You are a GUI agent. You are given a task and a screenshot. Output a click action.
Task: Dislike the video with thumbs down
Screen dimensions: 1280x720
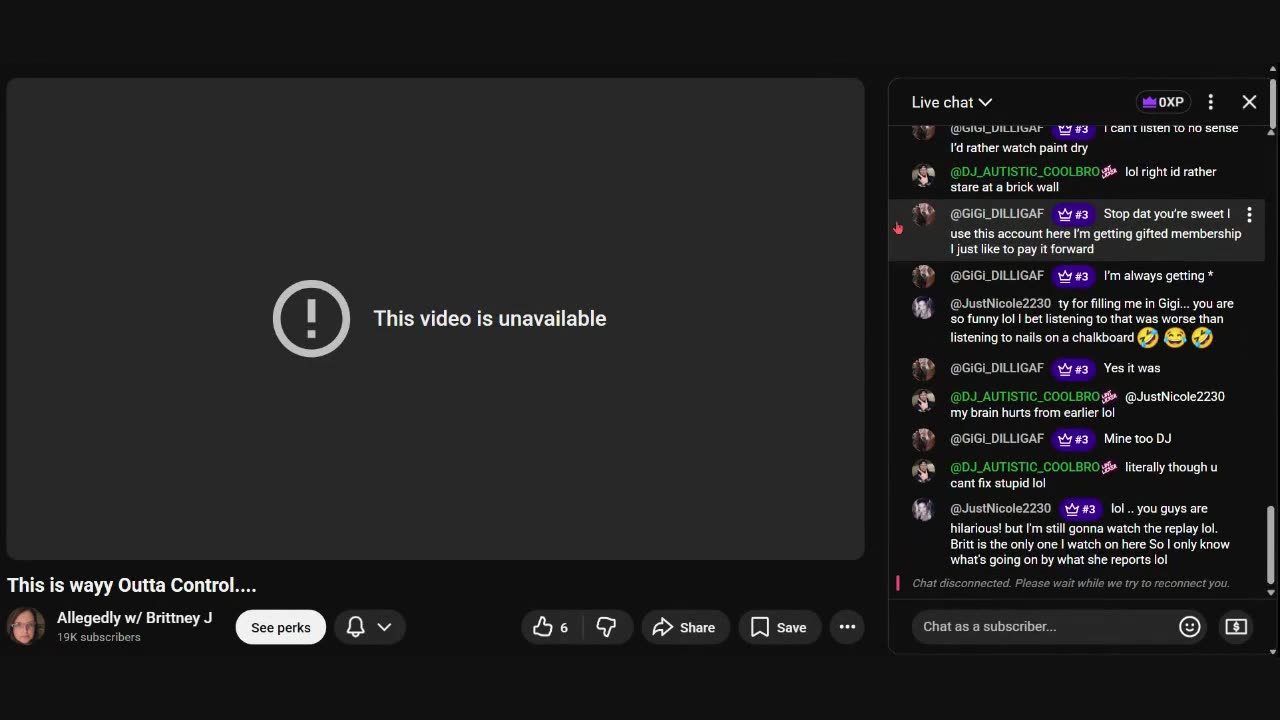(x=606, y=627)
